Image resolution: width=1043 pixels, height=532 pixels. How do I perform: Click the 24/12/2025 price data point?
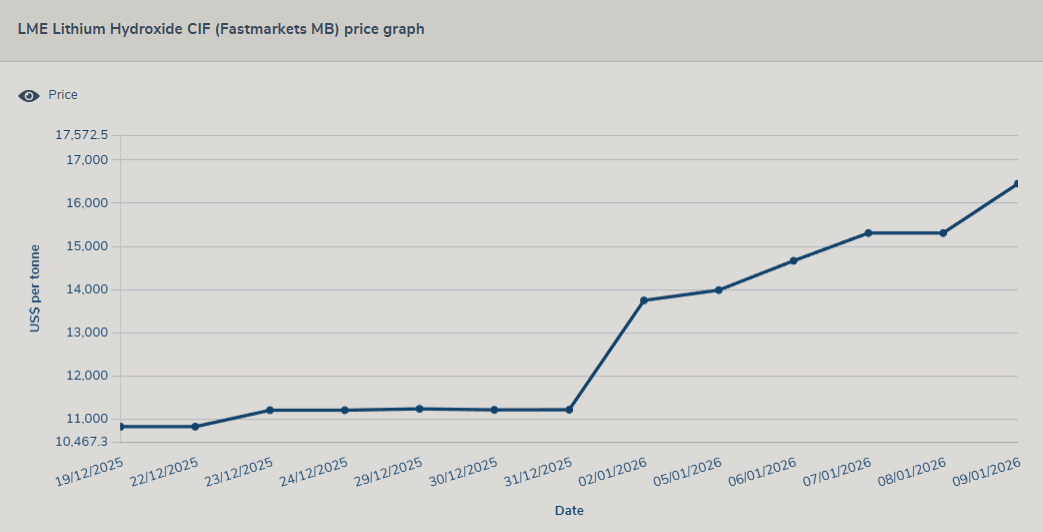click(345, 410)
